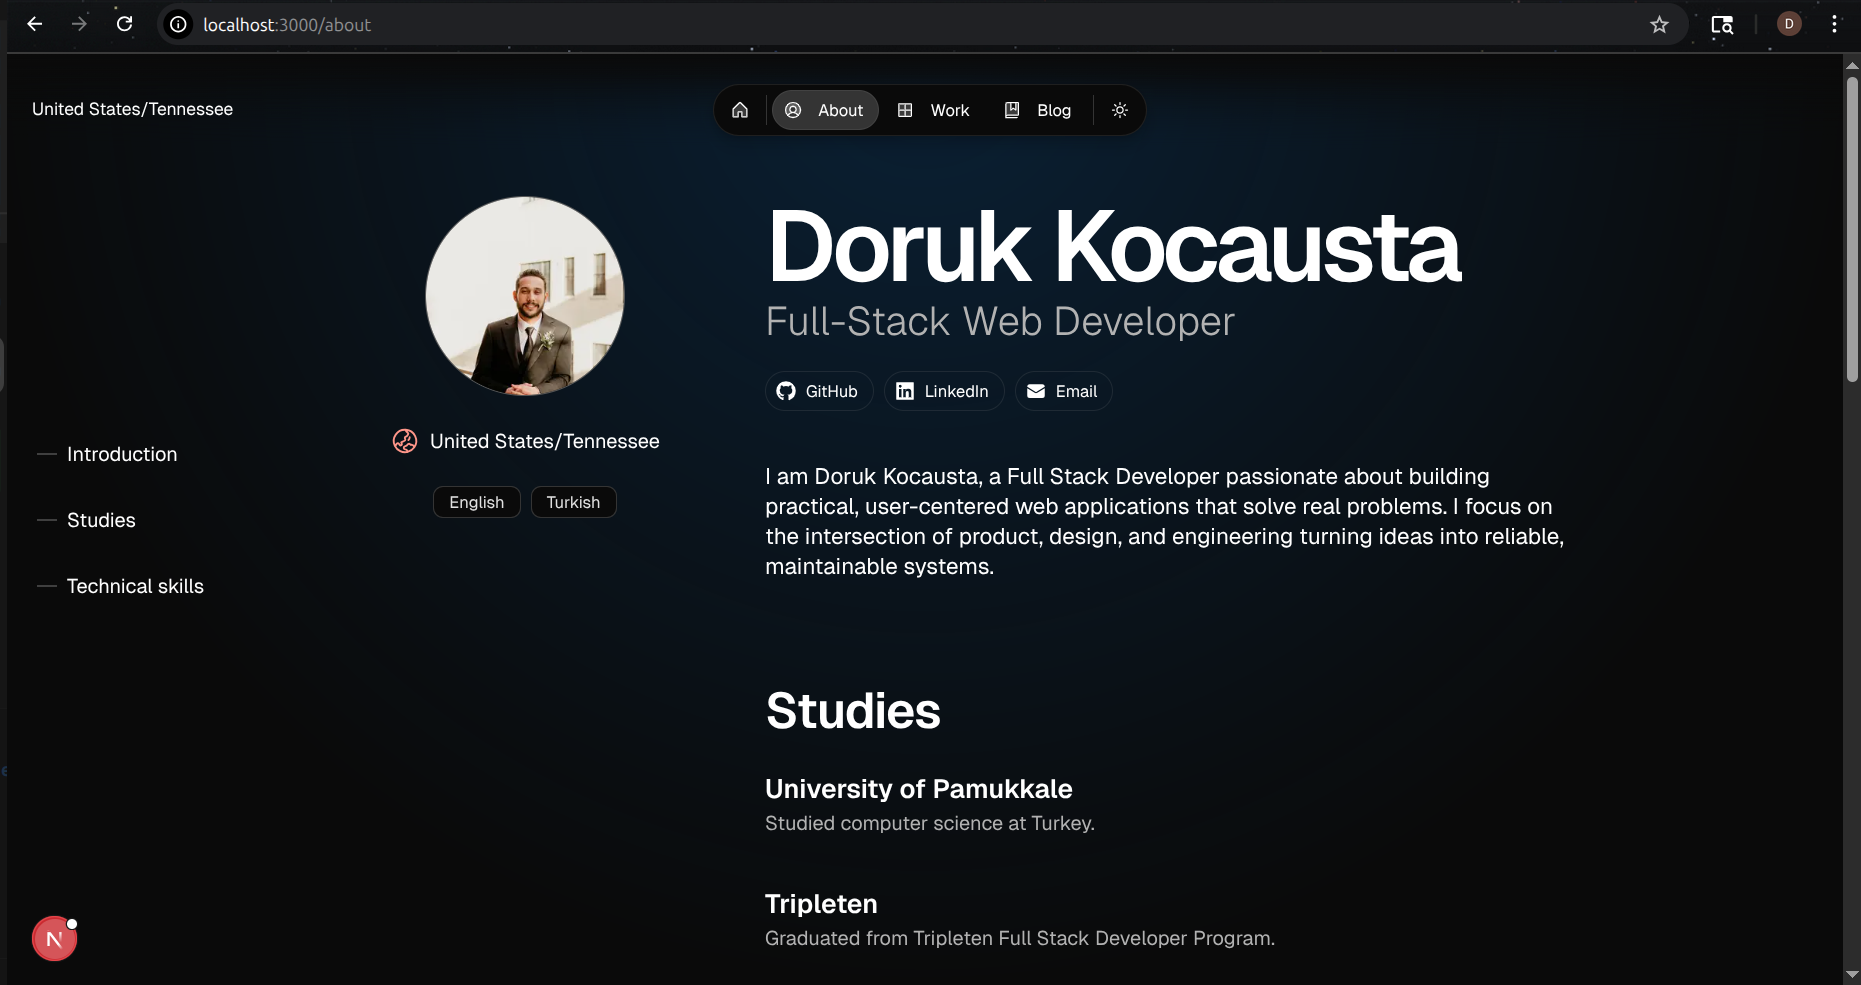Open the About tab in navigation

(x=825, y=110)
